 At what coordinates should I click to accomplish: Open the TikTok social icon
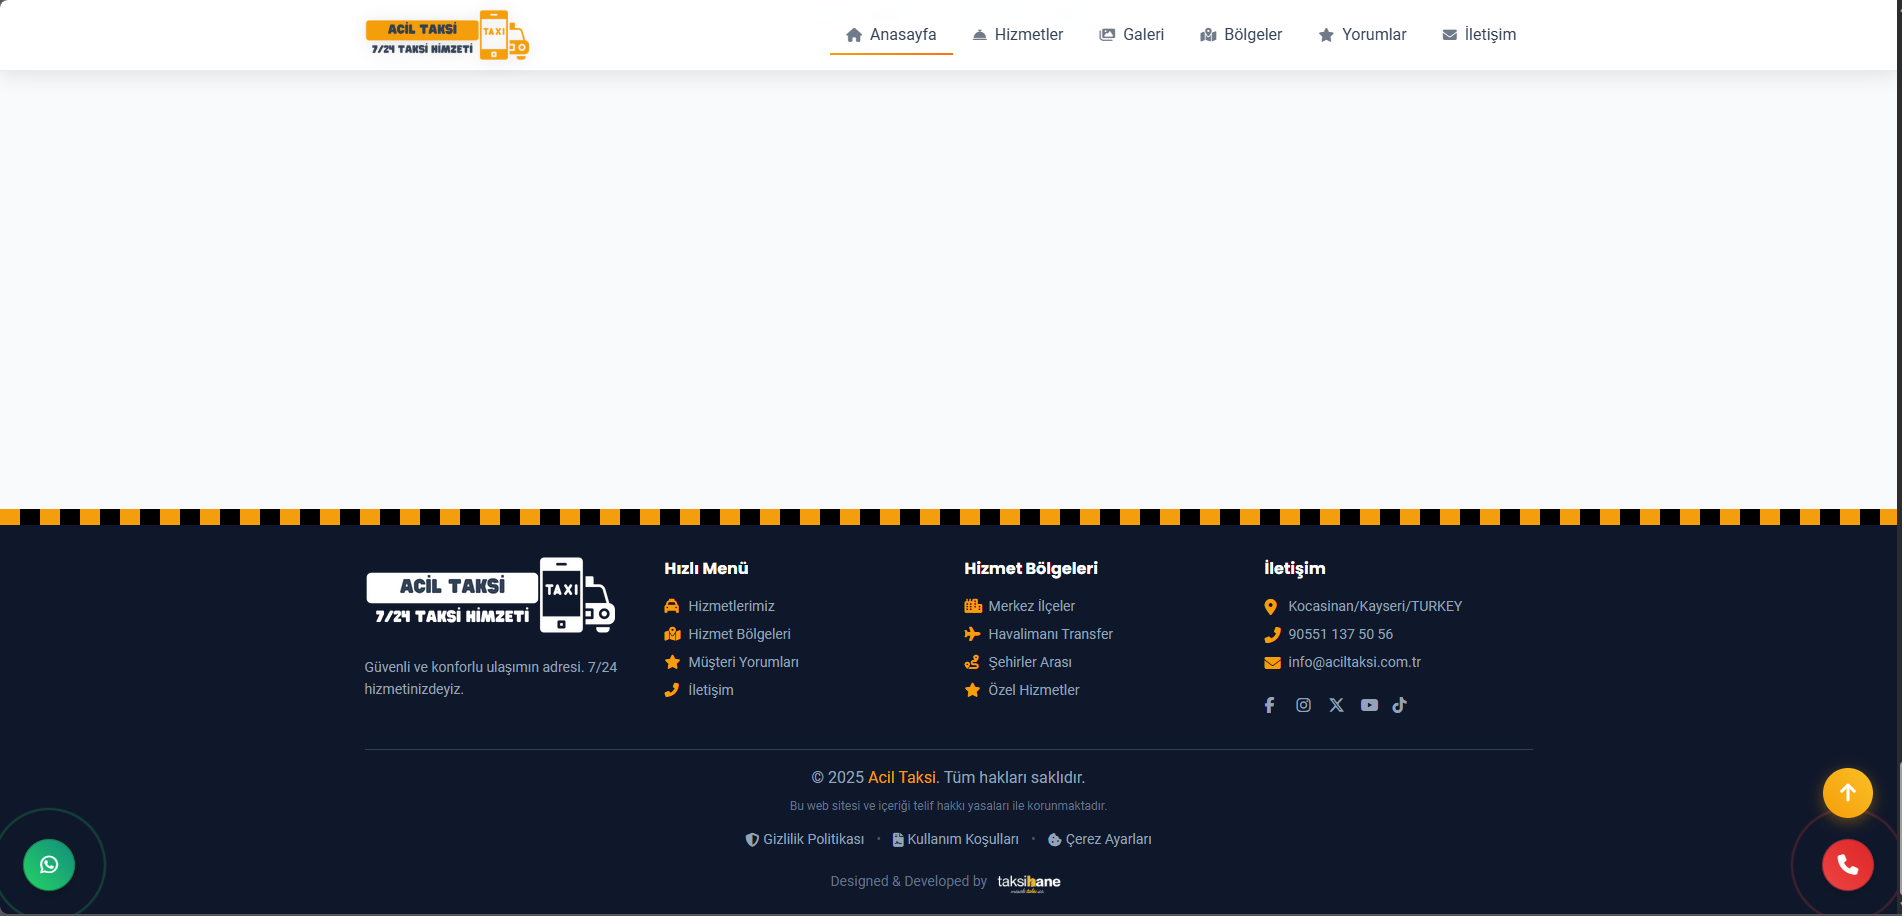(1400, 705)
